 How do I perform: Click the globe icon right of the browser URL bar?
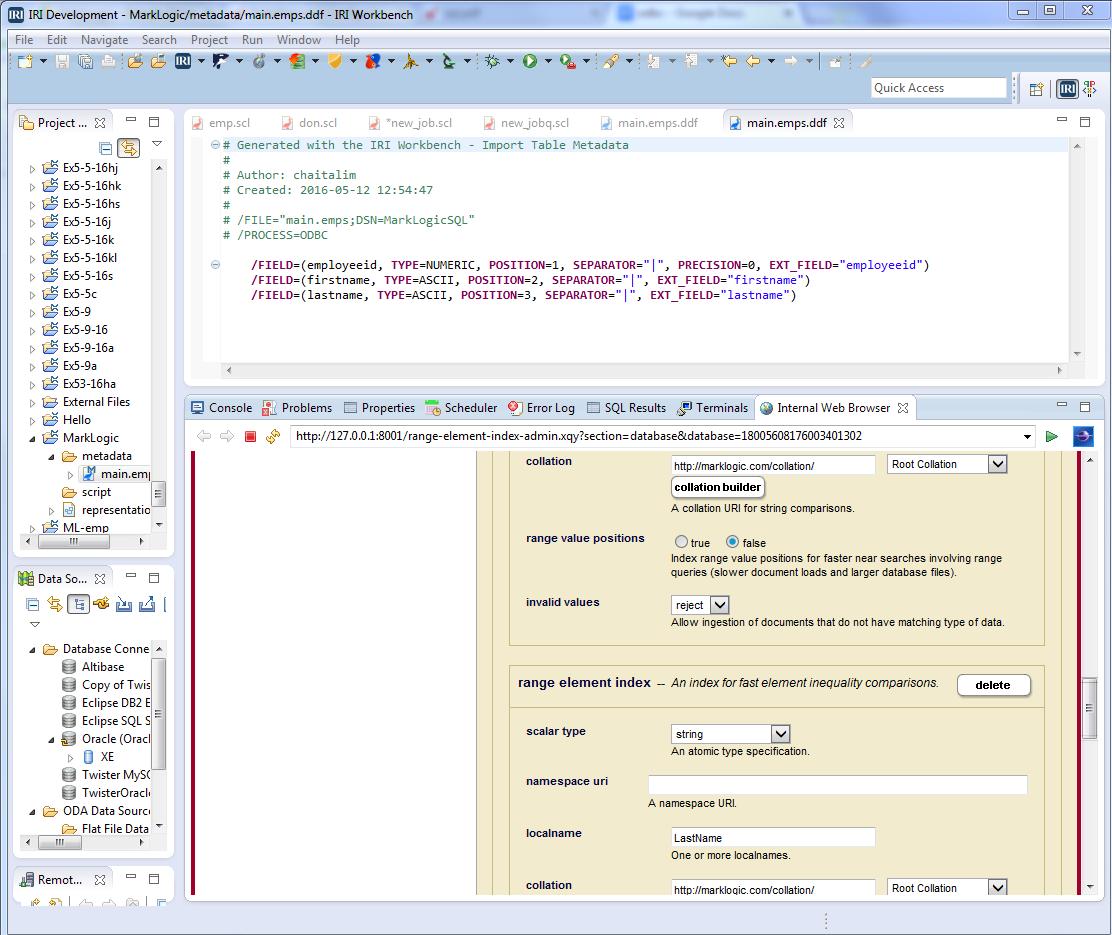pyautogui.click(x=1083, y=436)
